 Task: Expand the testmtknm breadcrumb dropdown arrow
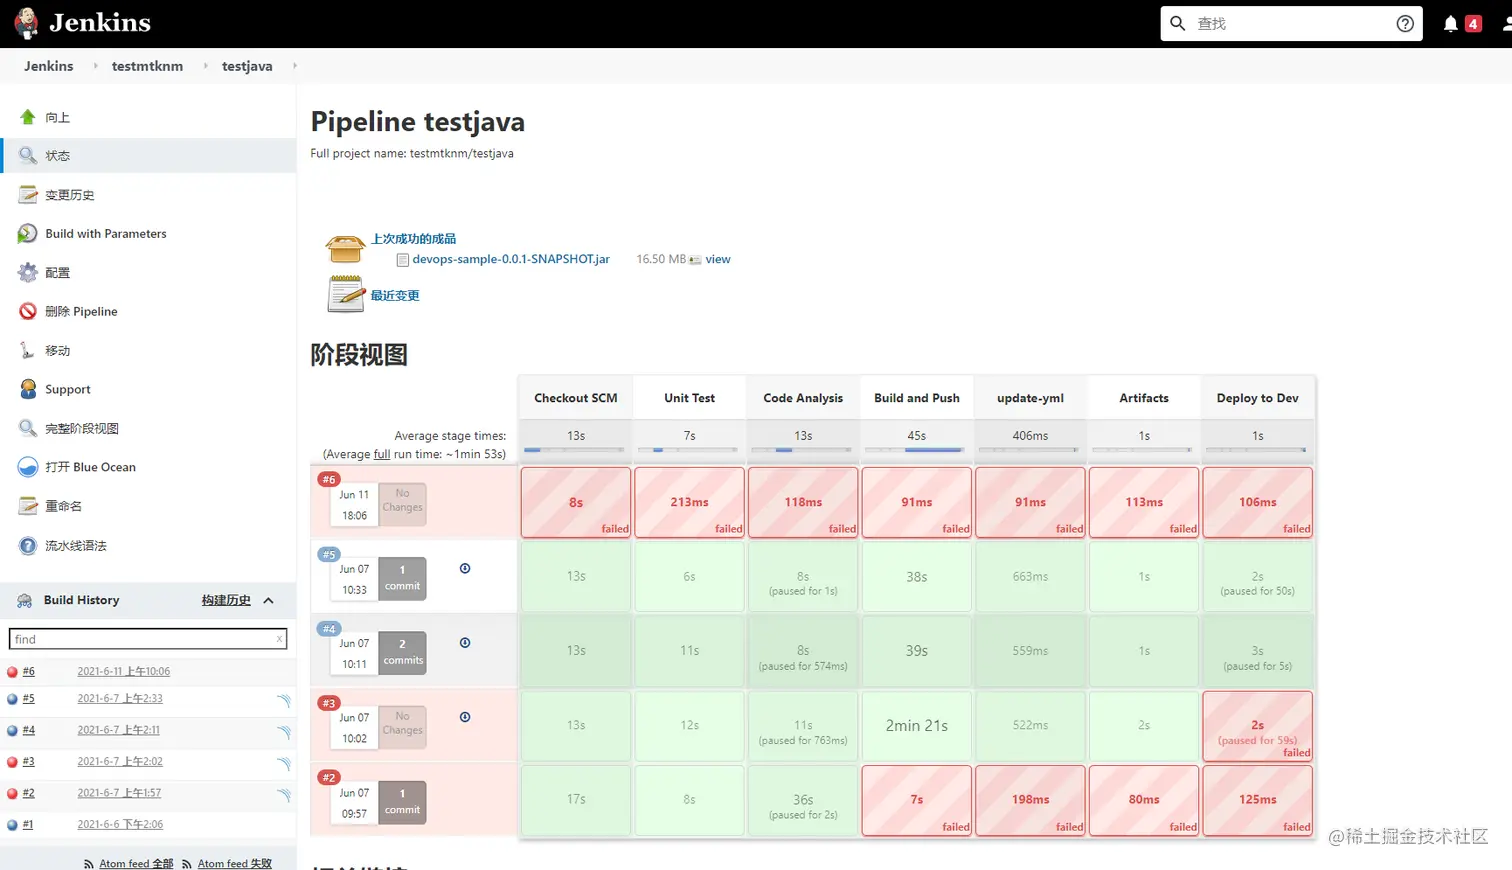(205, 66)
